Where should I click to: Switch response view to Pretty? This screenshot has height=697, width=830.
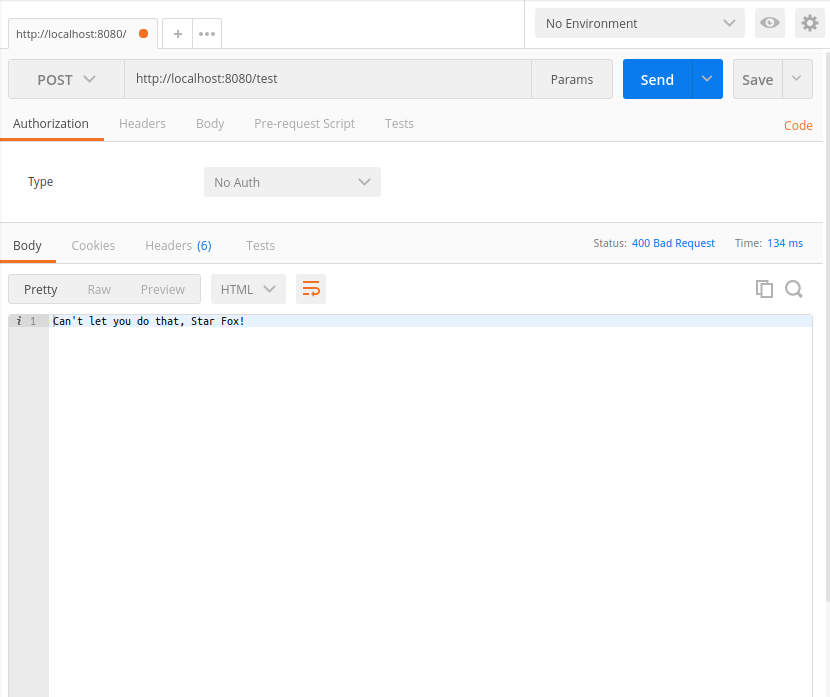(x=41, y=289)
